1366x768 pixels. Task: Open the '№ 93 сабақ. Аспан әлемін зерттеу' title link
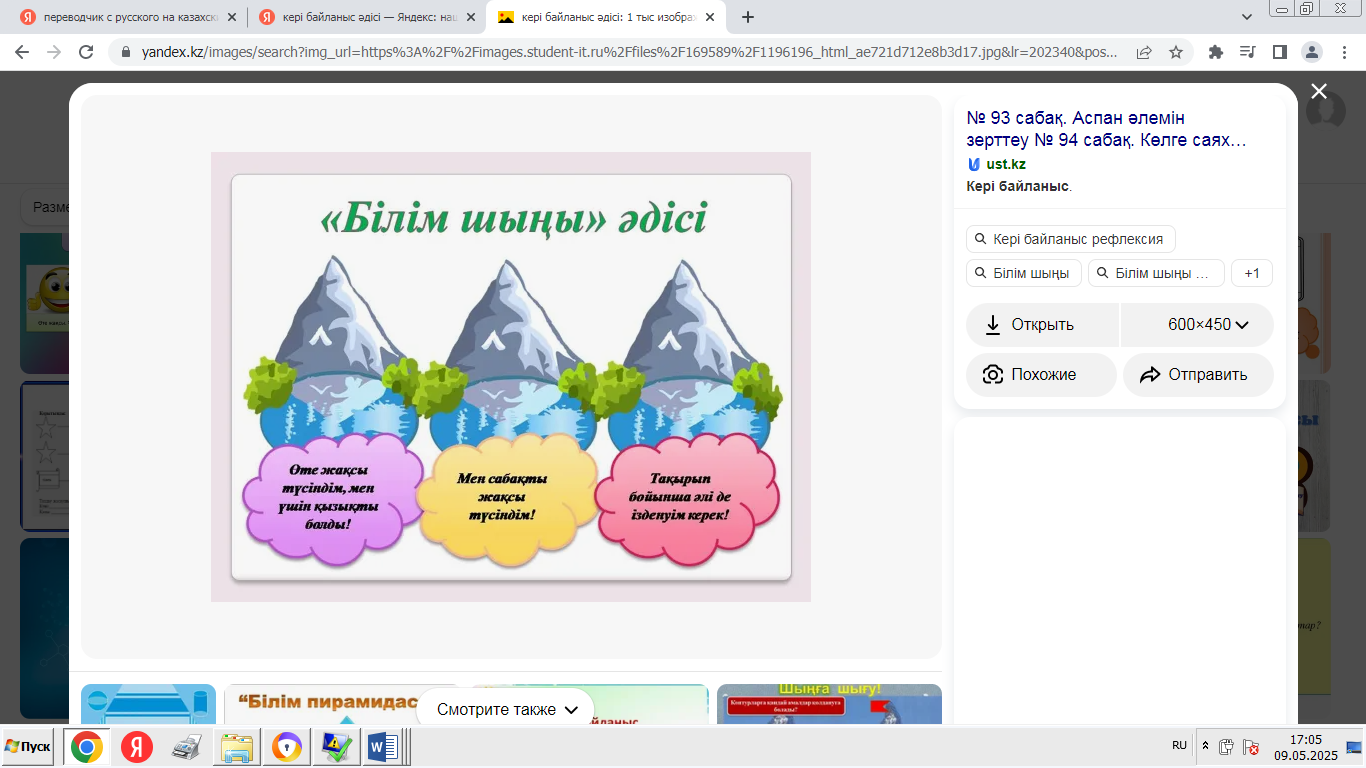click(x=1106, y=129)
